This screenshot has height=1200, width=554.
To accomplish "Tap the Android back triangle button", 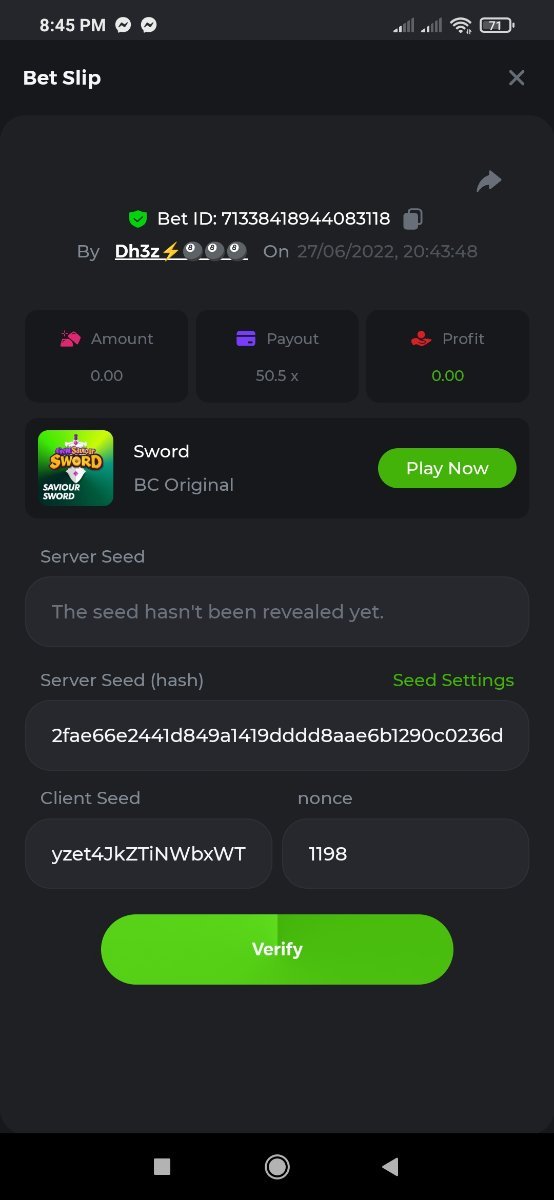I will tap(390, 1166).
